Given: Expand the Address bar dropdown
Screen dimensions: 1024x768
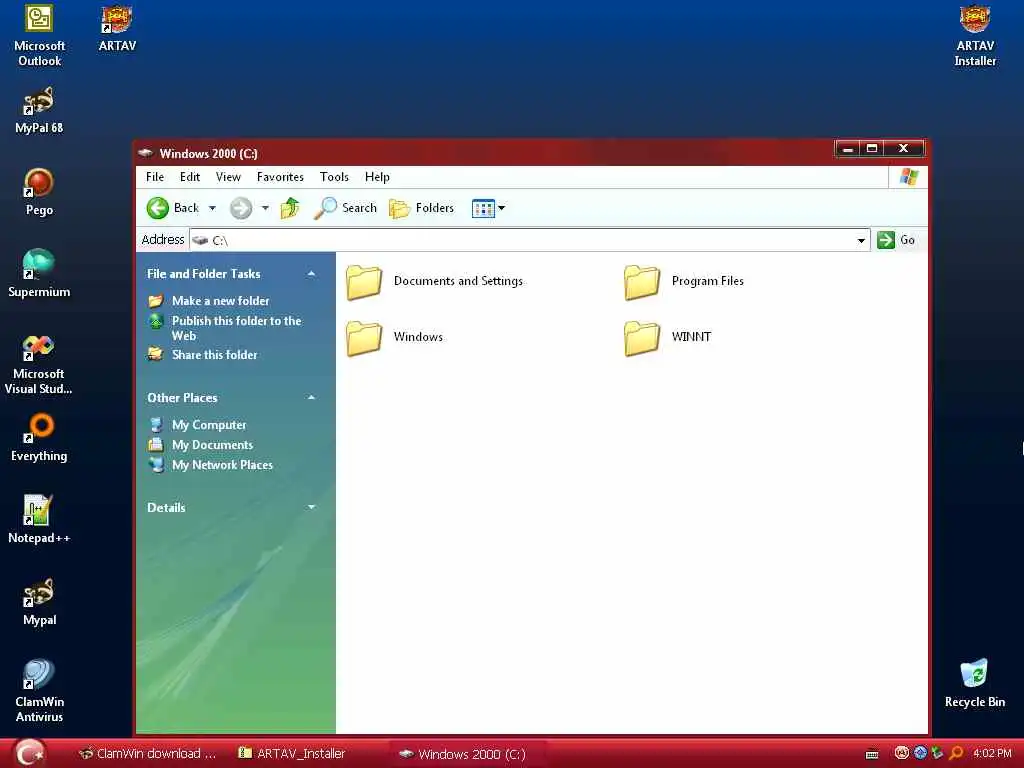Looking at the screenshot, I should pos(861,240).
